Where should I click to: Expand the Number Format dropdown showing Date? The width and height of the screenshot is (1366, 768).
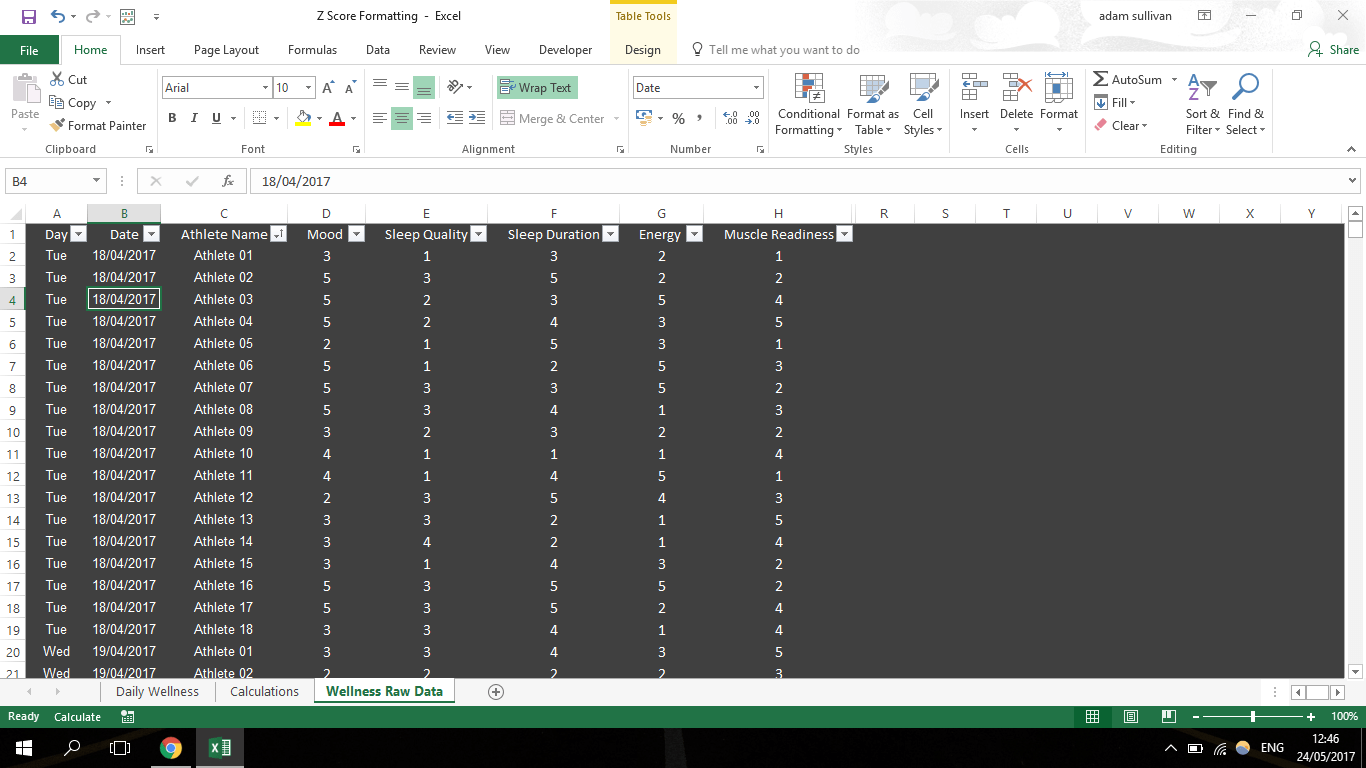coord(755,88)
